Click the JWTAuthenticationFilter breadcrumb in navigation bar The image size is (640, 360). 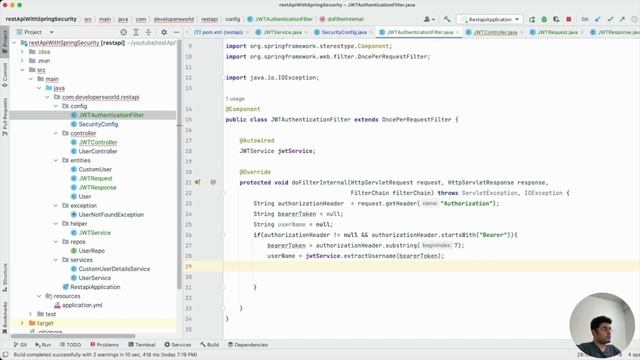pyautogui.click(x=280, y=19)
